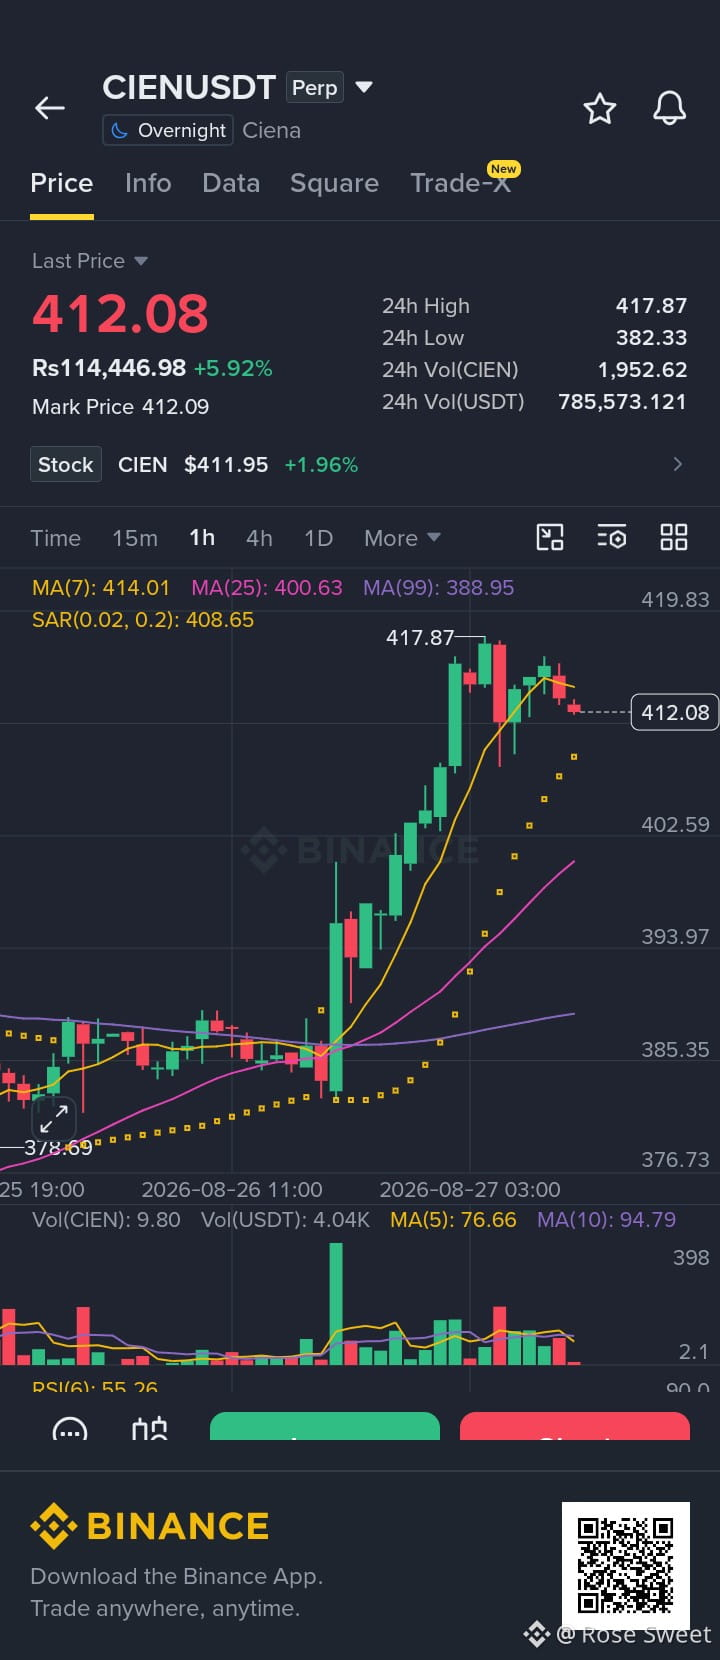Tap the MA(7): 414.01 indicator label

101,588
